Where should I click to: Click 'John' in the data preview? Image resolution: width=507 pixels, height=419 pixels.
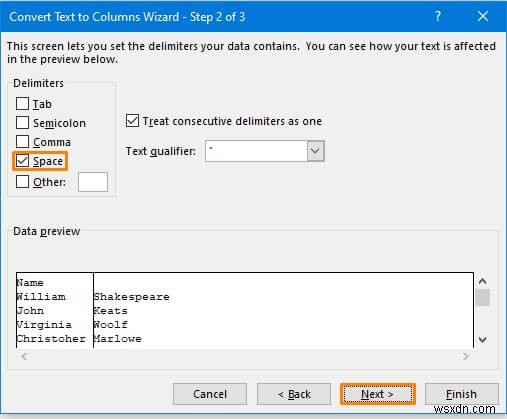[x=30, y=311]
